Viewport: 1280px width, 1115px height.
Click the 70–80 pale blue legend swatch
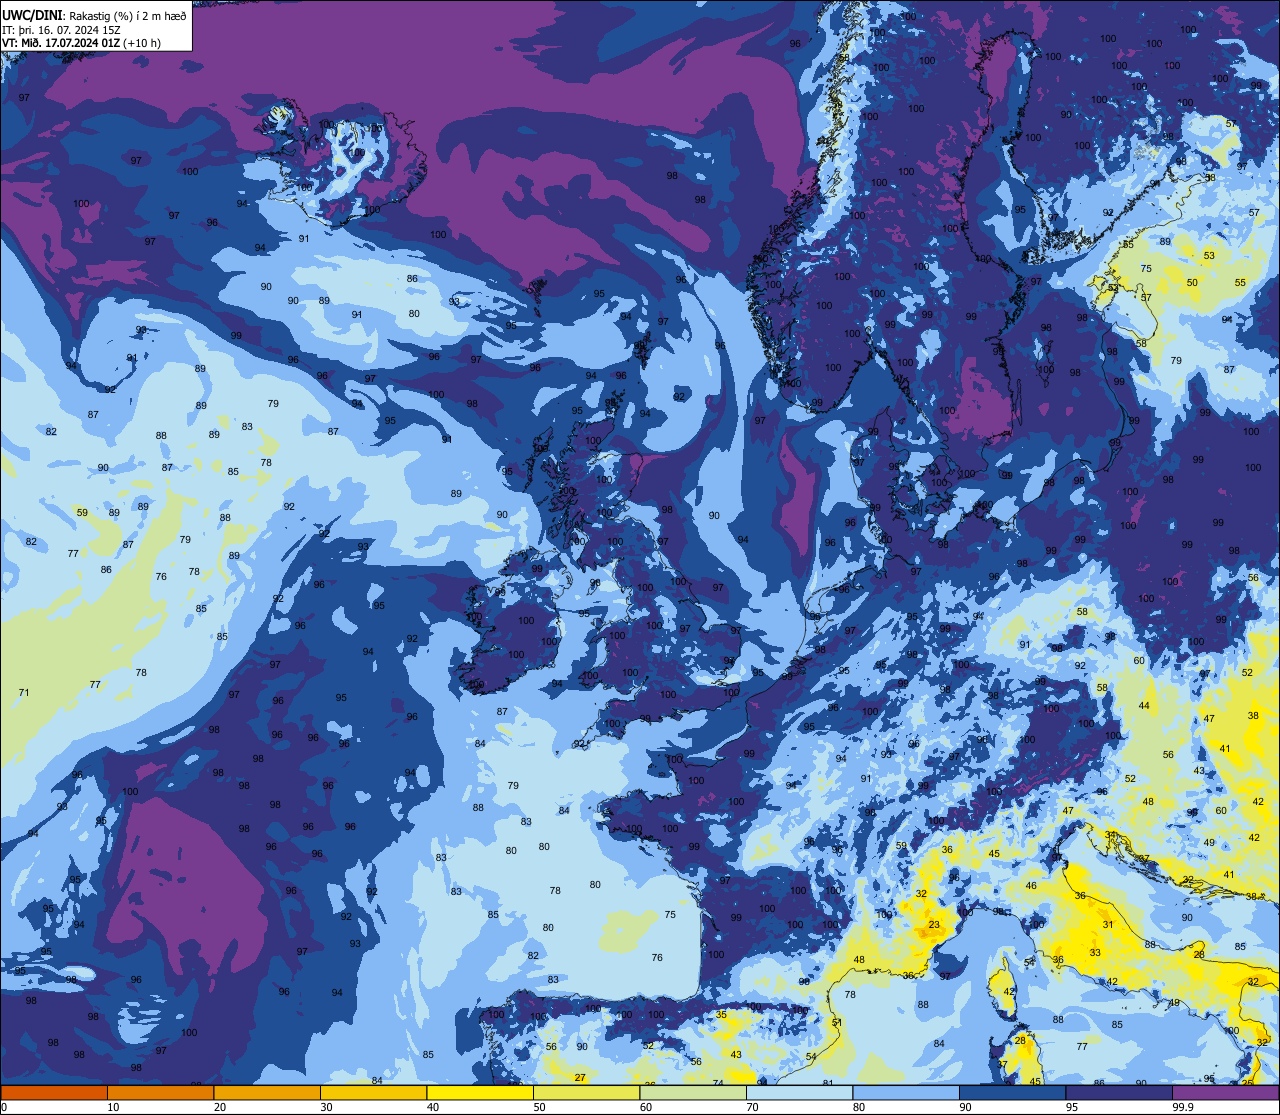click(799, 1092)
